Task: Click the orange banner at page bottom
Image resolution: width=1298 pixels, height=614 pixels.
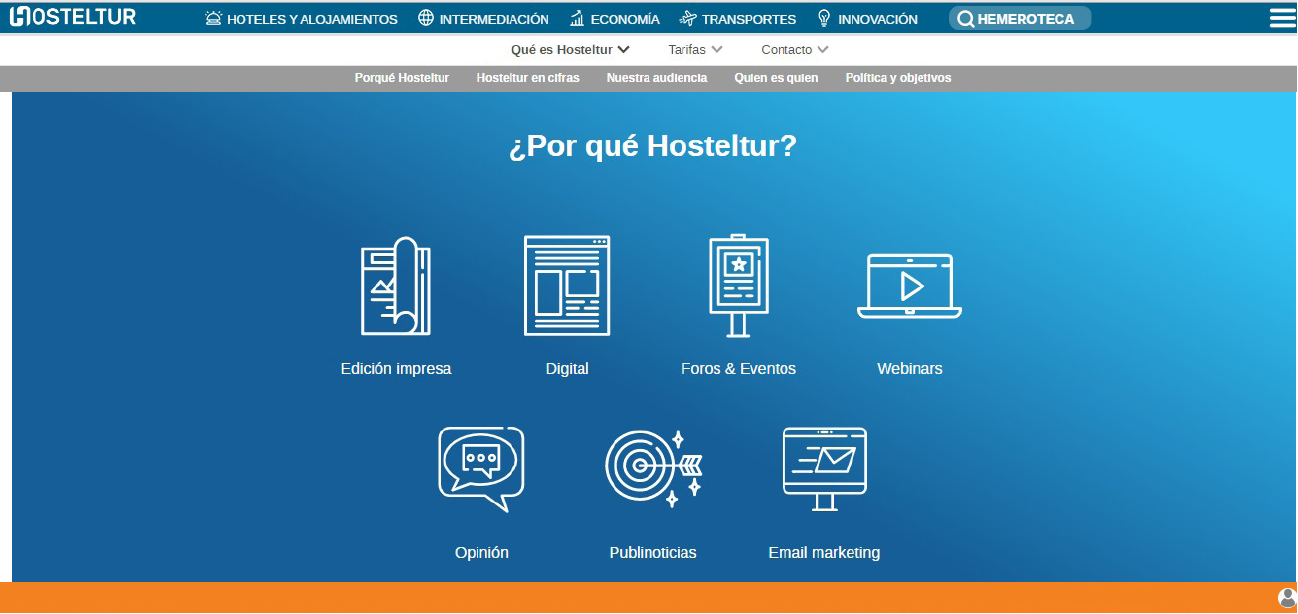Action: [x=640, y=598]
